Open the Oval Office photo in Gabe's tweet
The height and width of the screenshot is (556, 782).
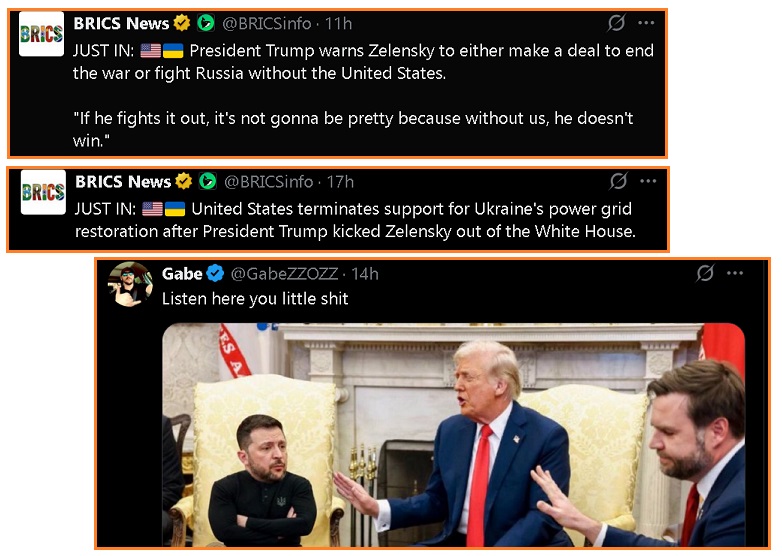pos(453,434)
